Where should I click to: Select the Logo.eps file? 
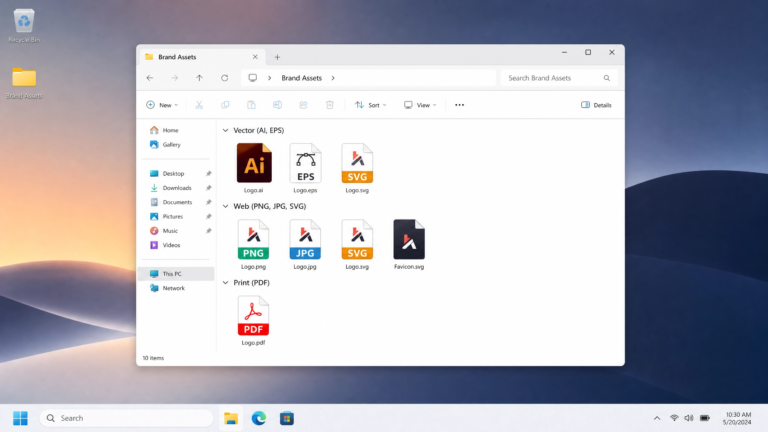[305, 168]
